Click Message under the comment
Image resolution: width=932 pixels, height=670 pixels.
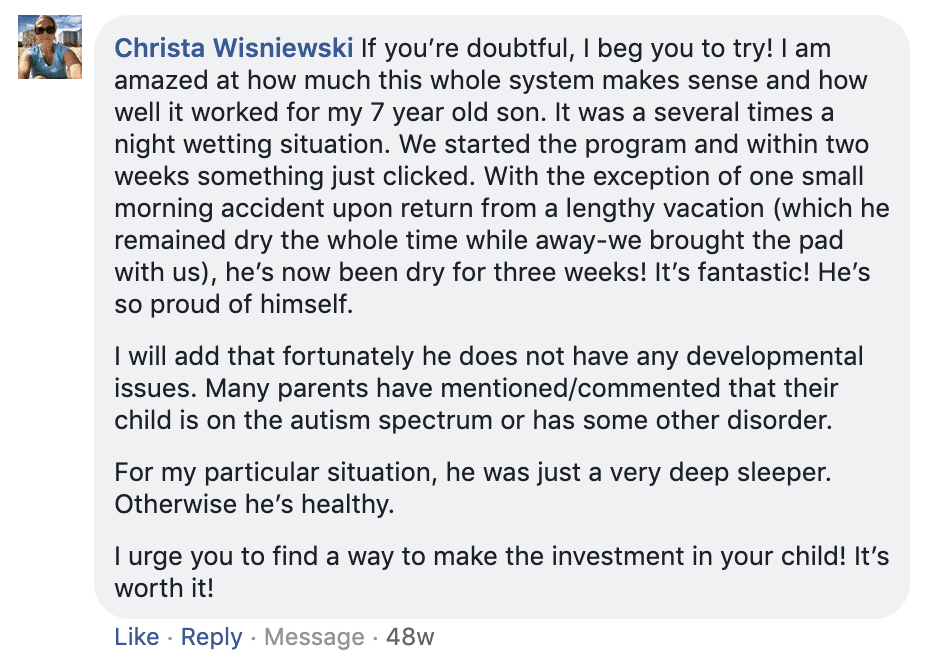pos(314,637)
